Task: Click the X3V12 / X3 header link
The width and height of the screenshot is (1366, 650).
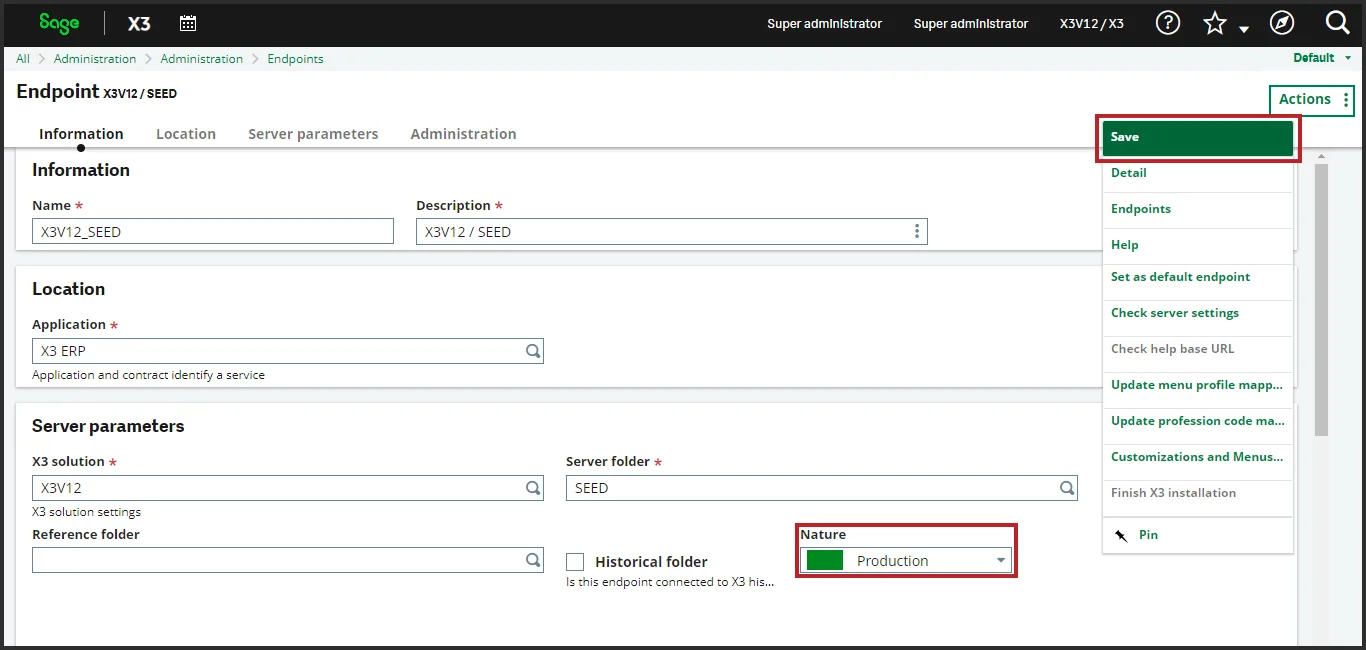Action: [x=1092, y=23]
